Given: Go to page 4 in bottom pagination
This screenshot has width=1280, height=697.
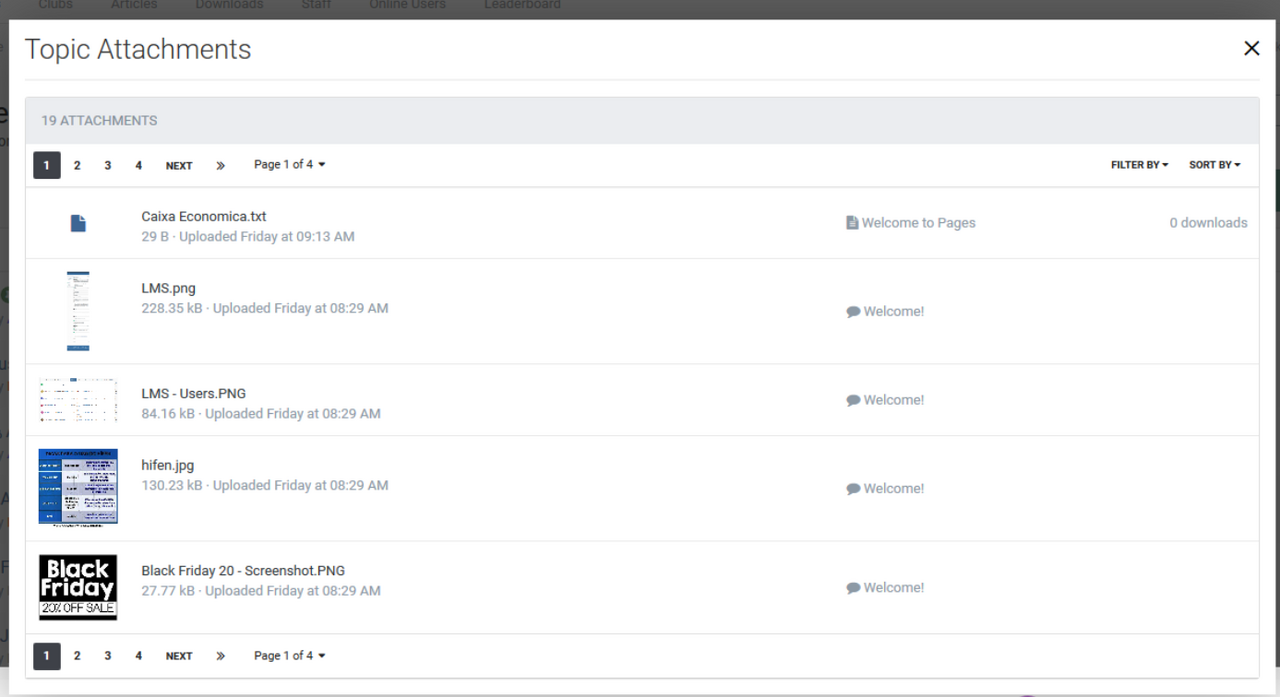Looking at the screenshot, I should (138, 656).
